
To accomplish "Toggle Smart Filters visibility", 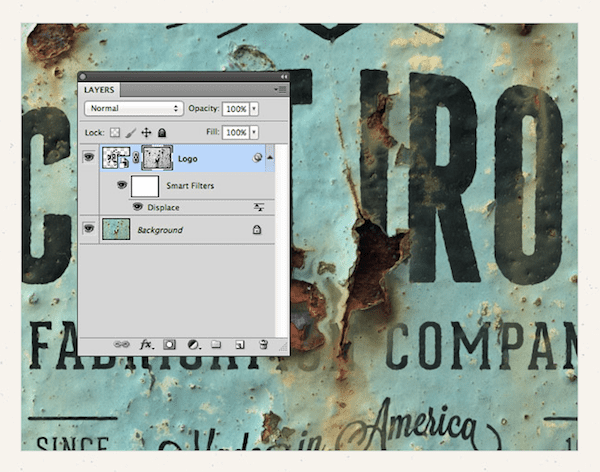I will [x=122, y=185].
